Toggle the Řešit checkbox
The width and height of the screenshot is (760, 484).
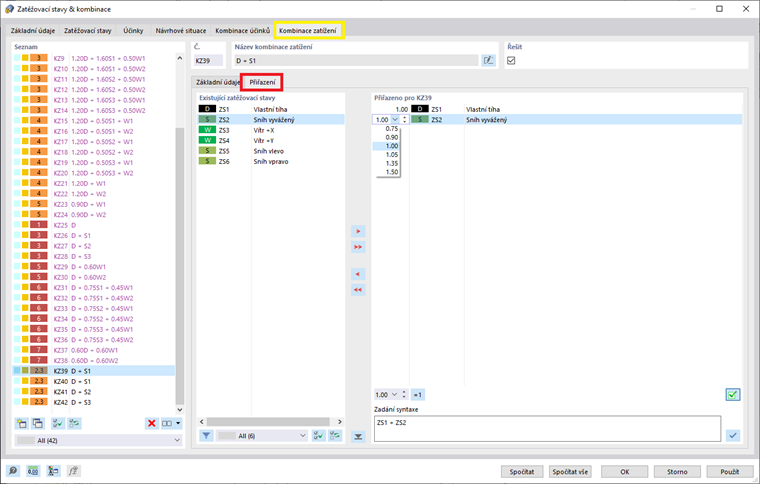point(511,61)
